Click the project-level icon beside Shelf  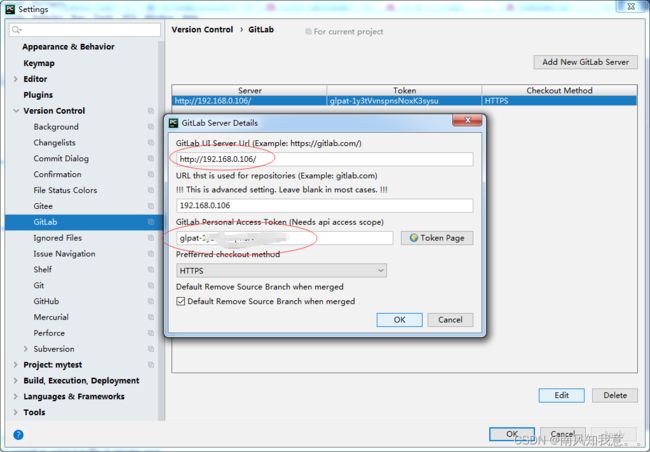pyautogui.click(x=151, y=270)
